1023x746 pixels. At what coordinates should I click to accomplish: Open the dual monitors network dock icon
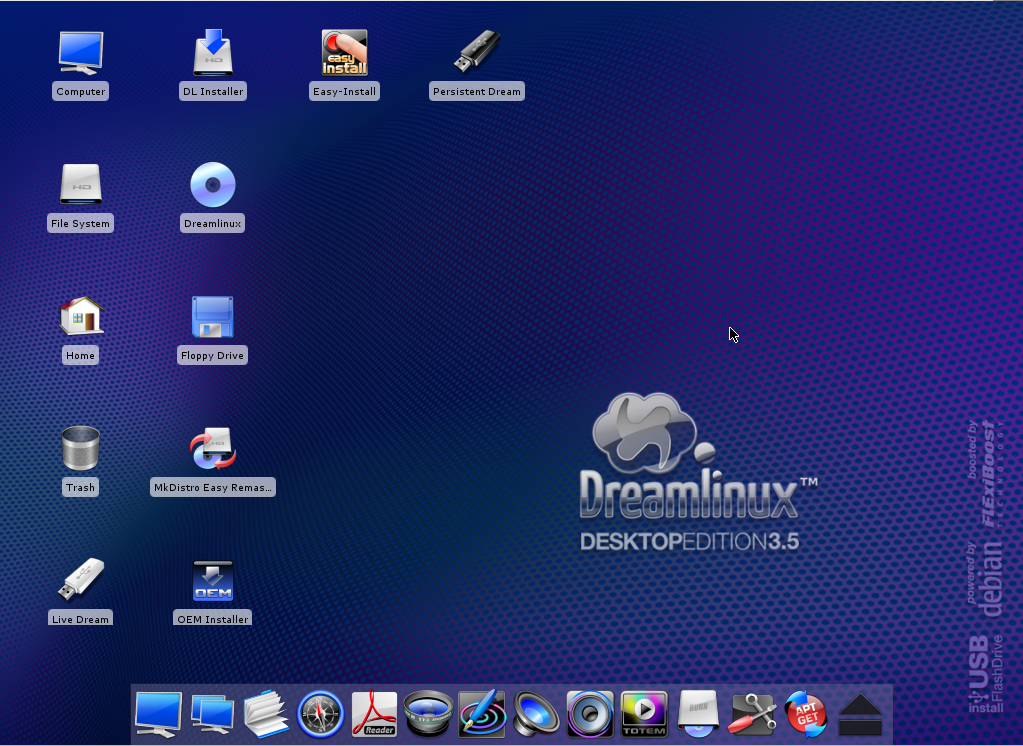212,714
